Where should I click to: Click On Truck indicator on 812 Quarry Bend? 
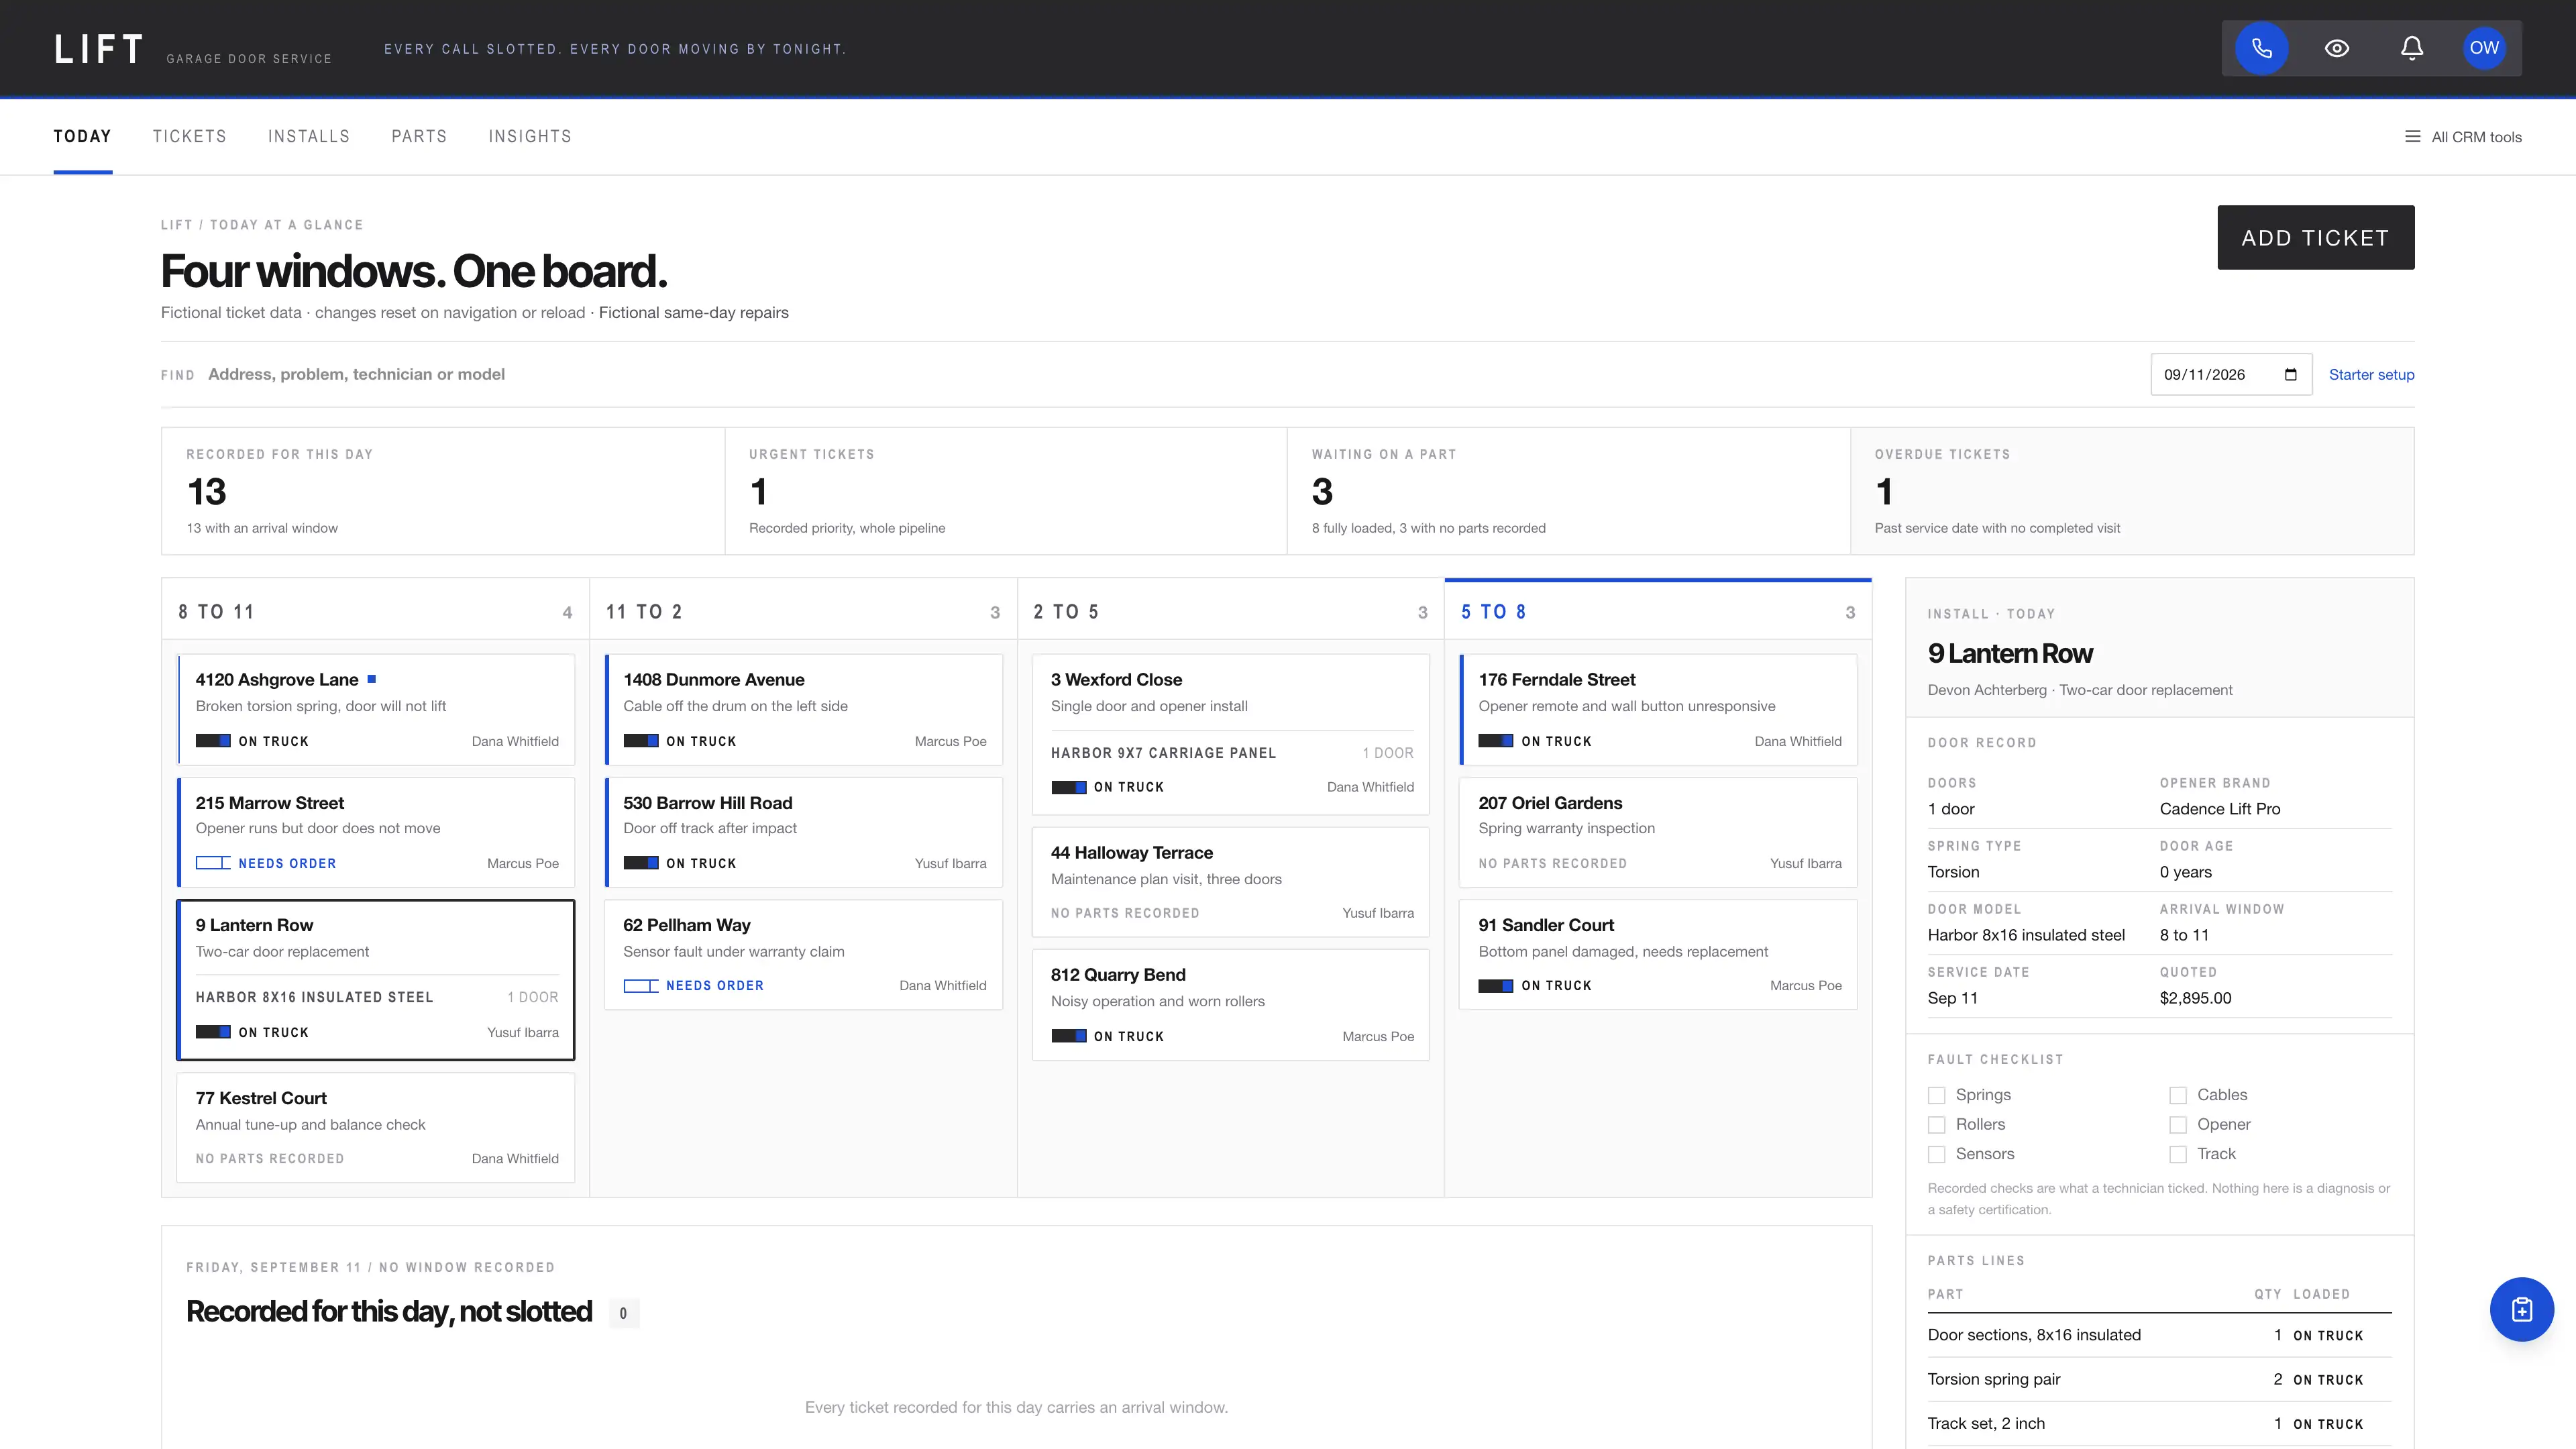pos(1108,1036)
